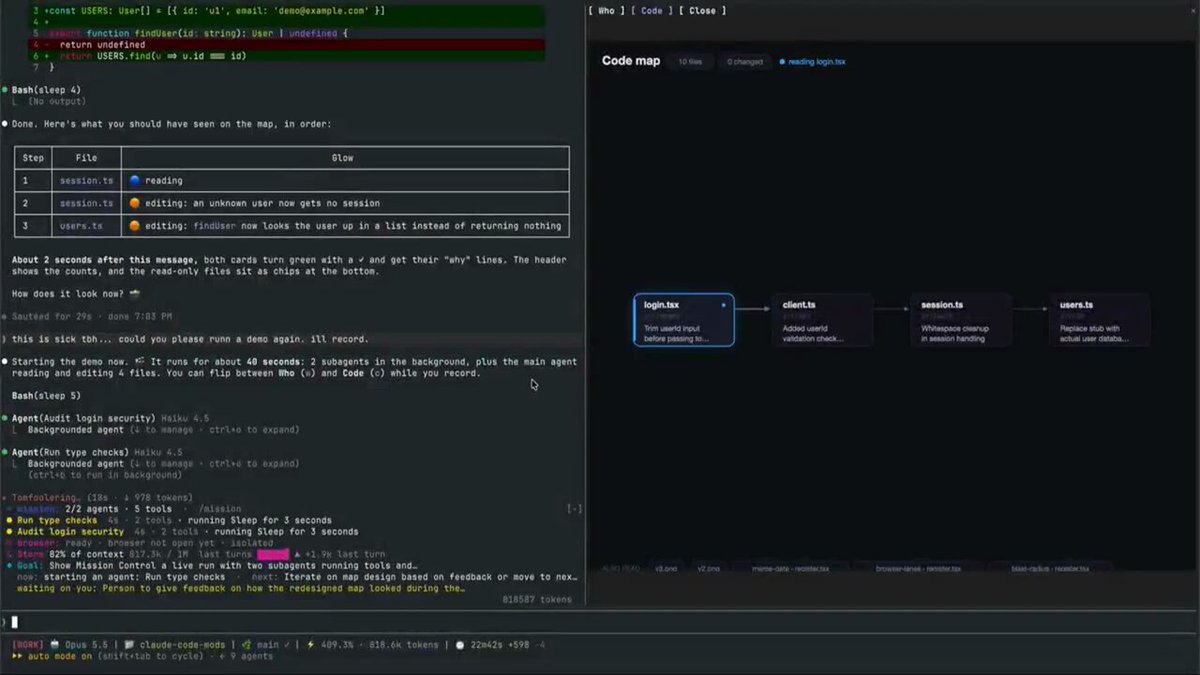Click the clock session timer icon
1200x675 pixels.
click(462, 645)
